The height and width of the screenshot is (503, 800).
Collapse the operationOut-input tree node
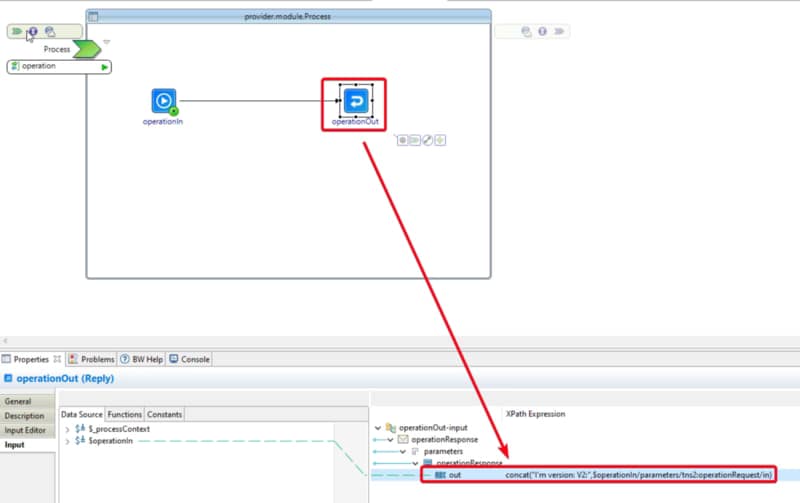(377, 428)
